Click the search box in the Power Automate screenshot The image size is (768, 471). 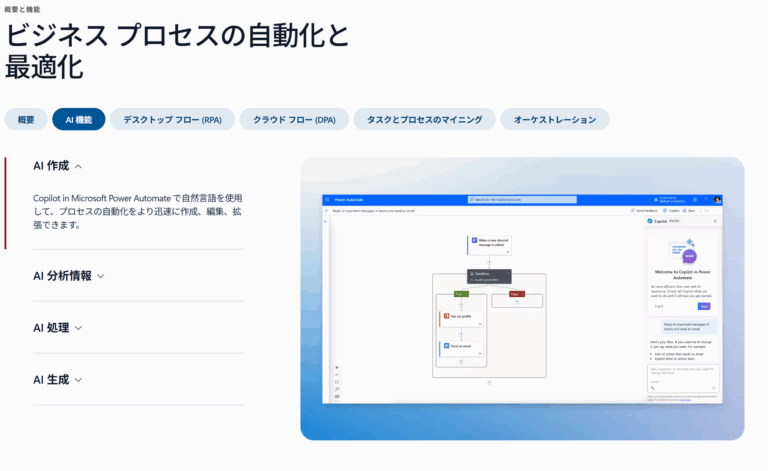click(x=522, y=200)
